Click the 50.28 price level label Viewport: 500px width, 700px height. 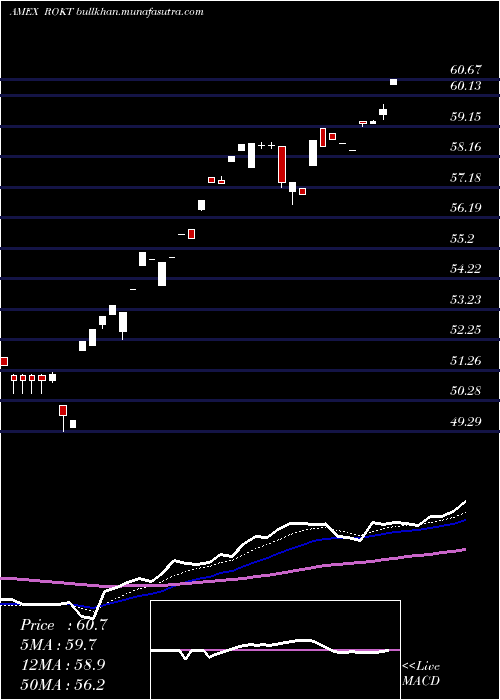[466, 391]
